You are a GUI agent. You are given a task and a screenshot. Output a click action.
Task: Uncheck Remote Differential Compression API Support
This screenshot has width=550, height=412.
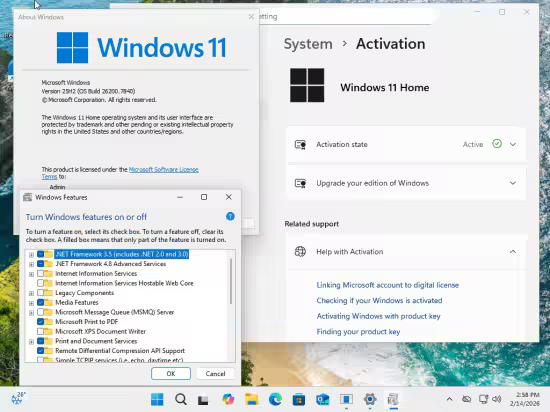40,351
